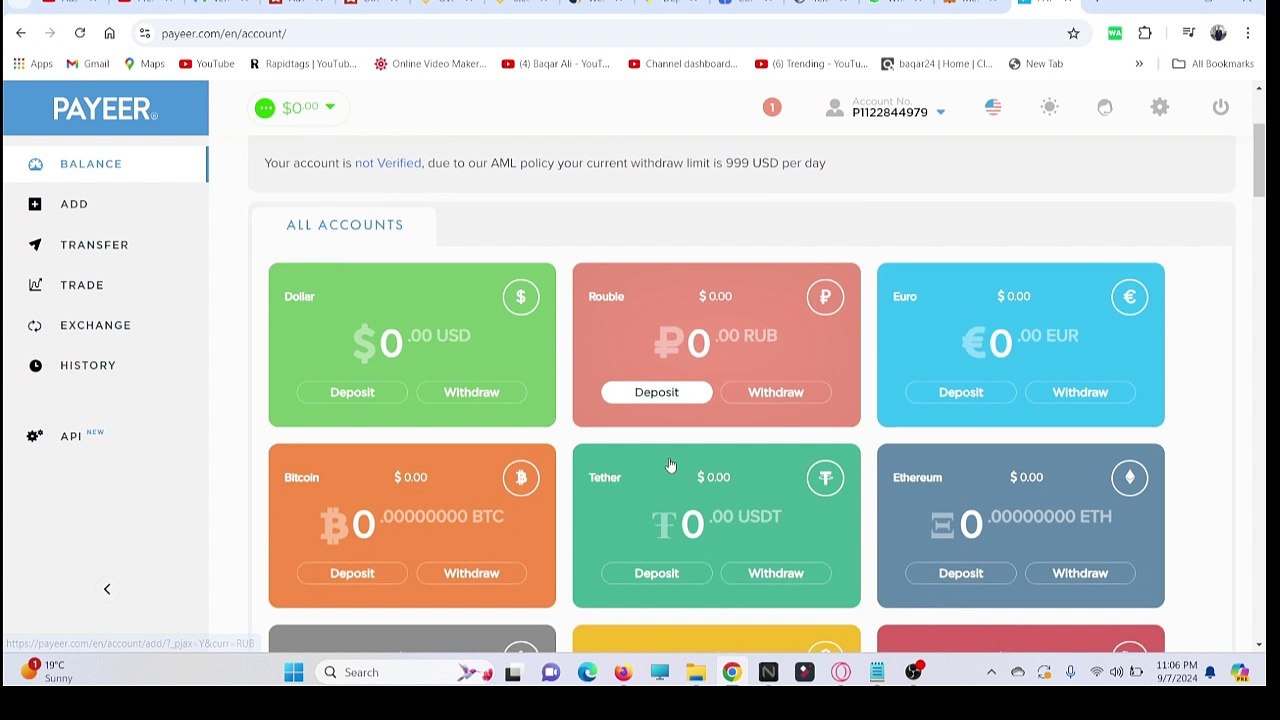Click Withdraw on the Dollar card
This screenshot has width=1280, height=720.
471,392
